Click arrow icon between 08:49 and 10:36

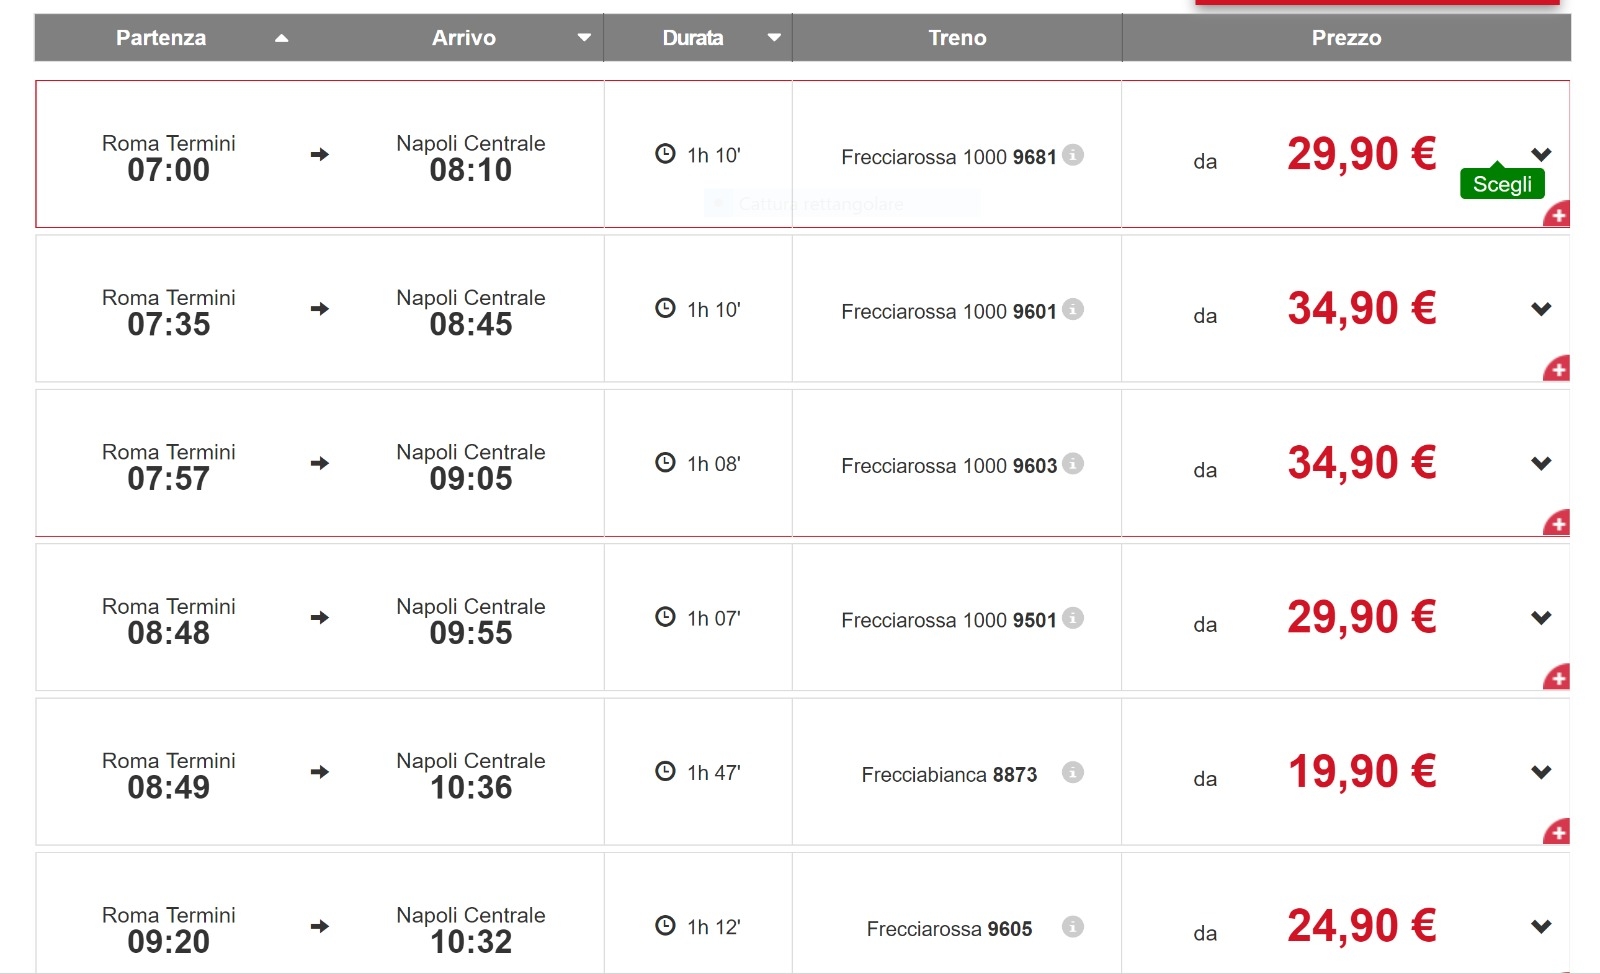point(320,772)
